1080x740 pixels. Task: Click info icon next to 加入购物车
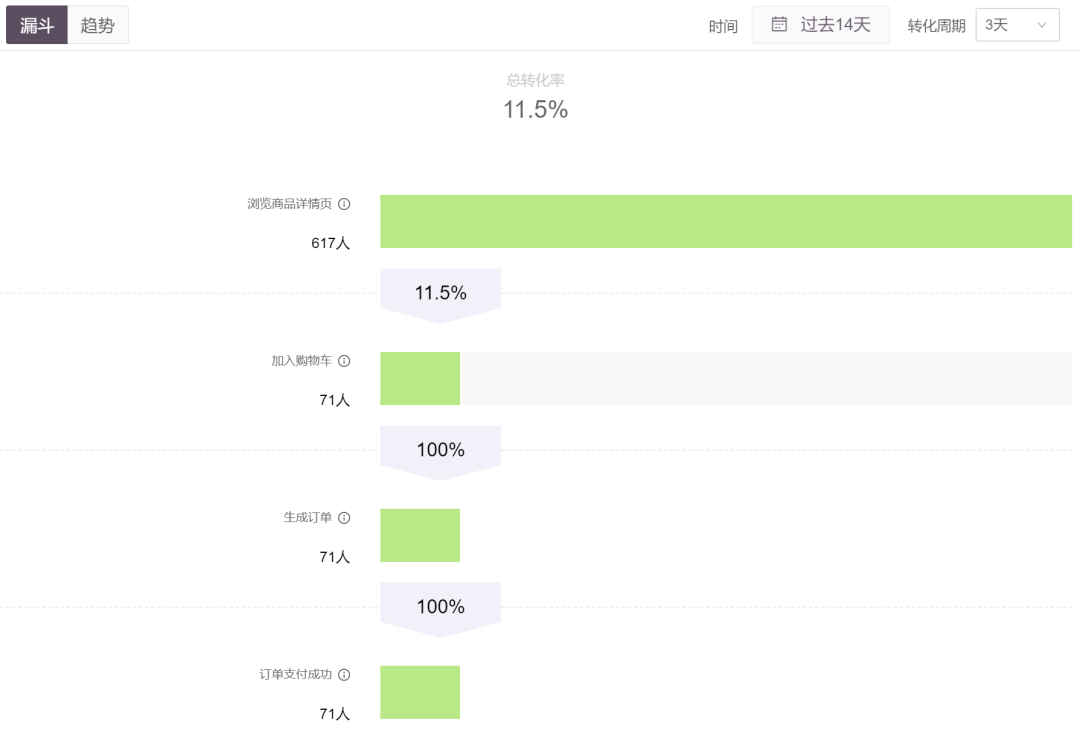click(x=344, y=361)
